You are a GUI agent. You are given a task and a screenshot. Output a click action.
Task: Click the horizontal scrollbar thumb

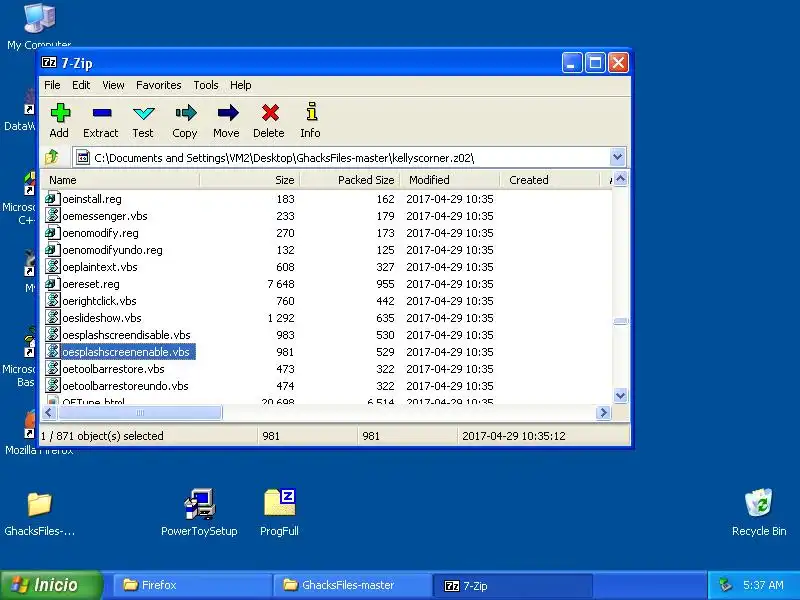pyautogui.click(x=140, y=412)
